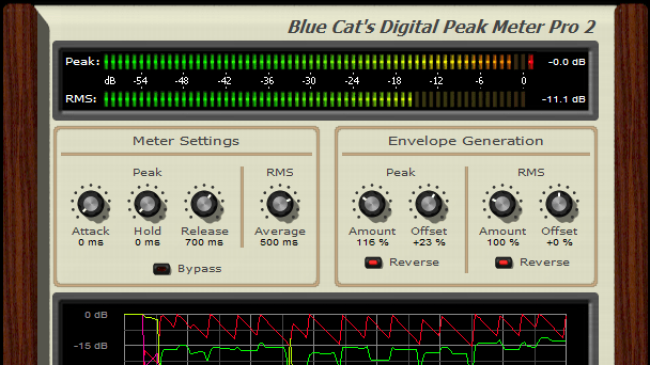Toggle the Peak envelope Reverse switch
650x365 pixels.
[x=373, y=263]
